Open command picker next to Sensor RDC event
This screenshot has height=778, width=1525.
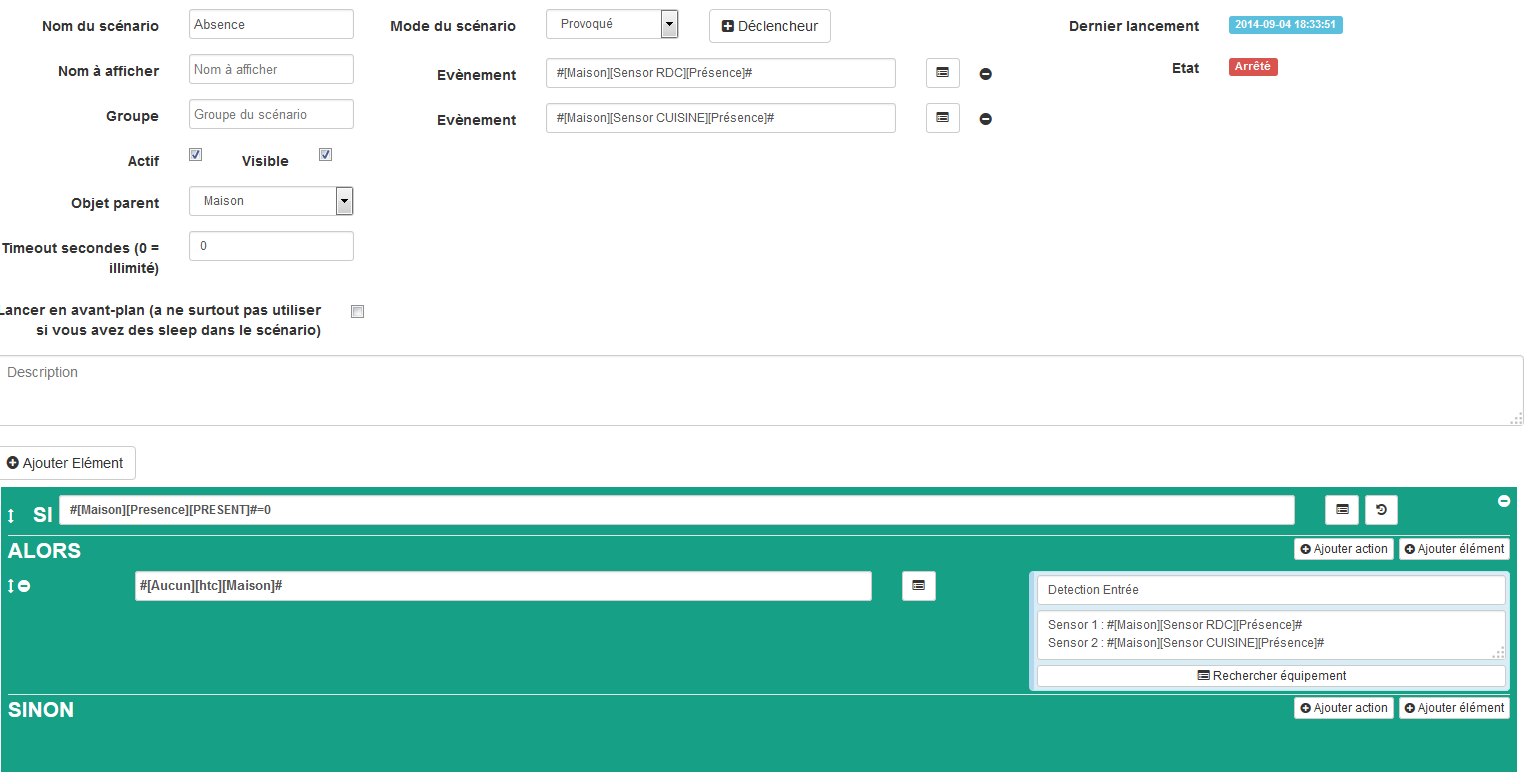click(x=942, y=73)
